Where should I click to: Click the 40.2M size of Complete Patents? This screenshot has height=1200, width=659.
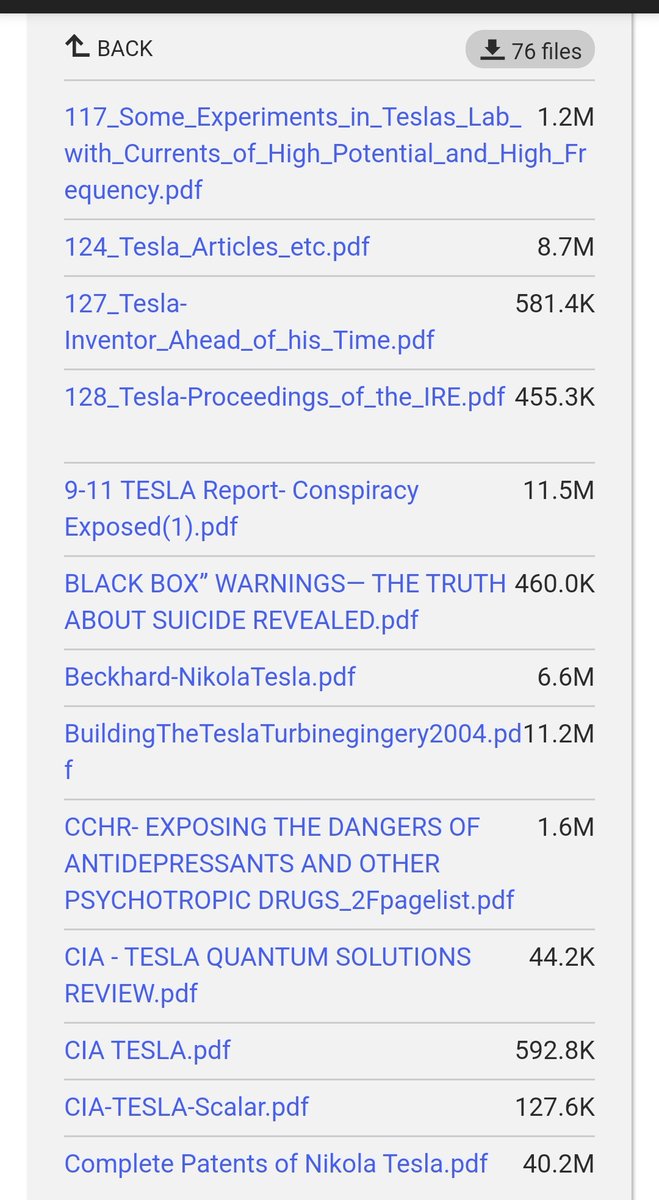tap(558, 1164)
